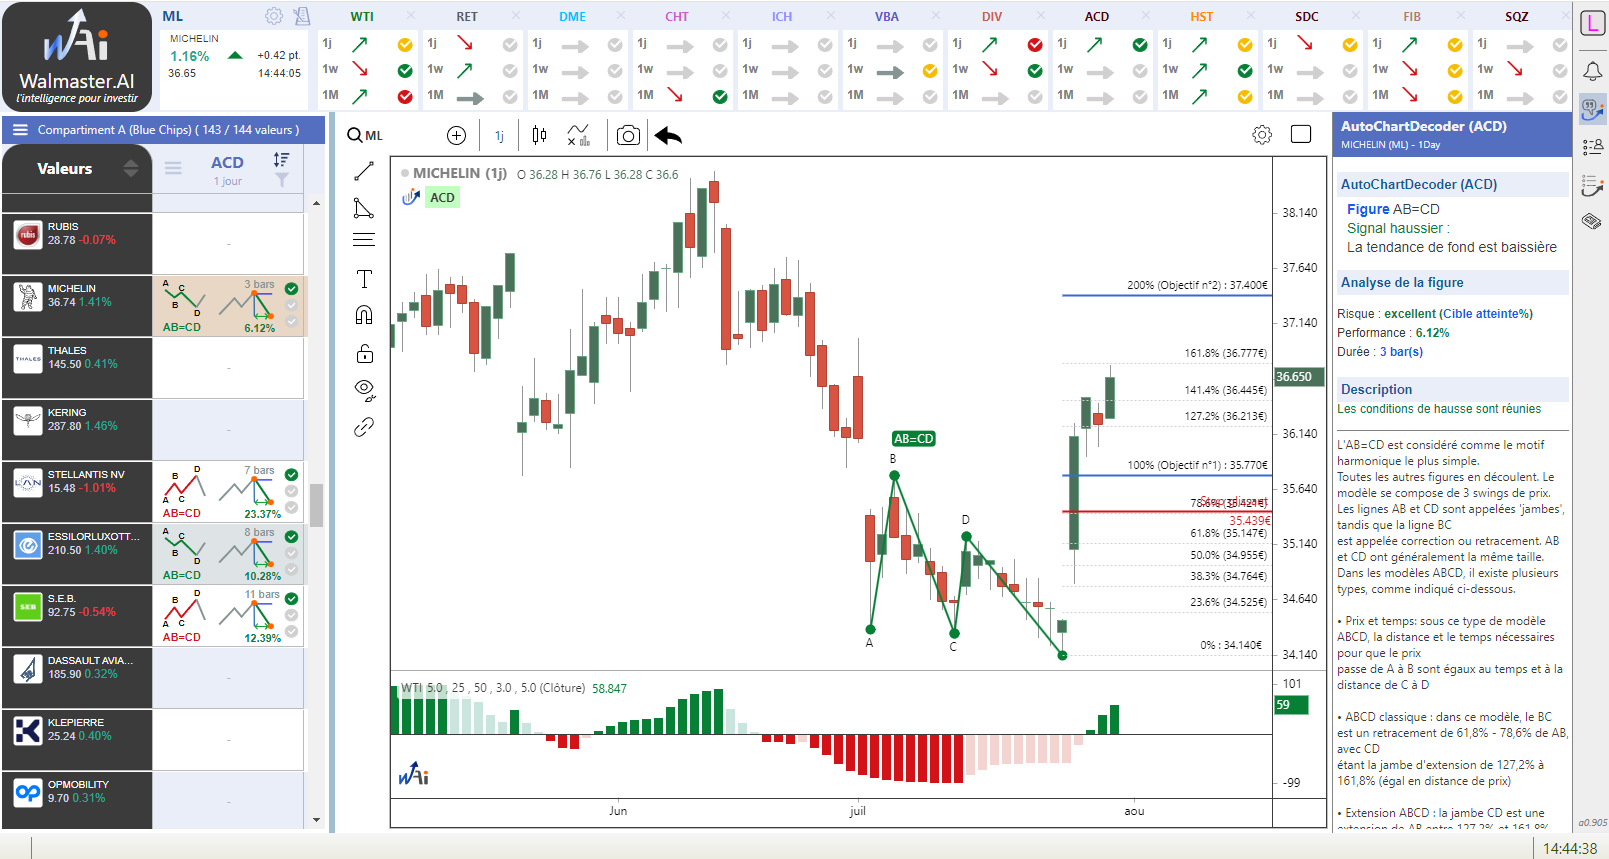The image size is (1609, 859).
Task: Open notifications bell icon
Action: (x=1593, y=71)
